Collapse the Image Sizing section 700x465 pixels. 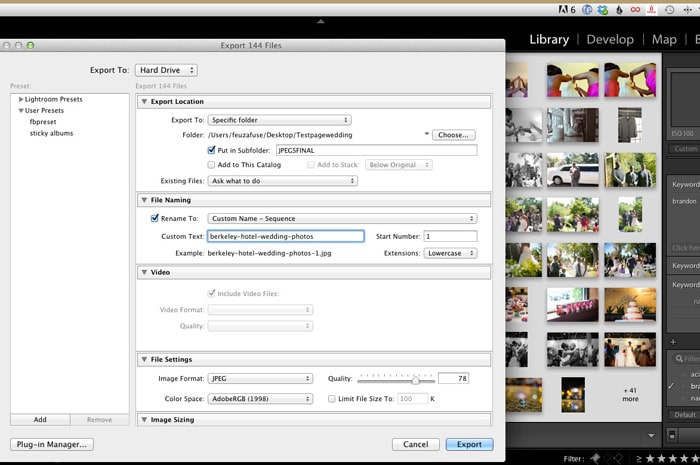pos(144,419)
